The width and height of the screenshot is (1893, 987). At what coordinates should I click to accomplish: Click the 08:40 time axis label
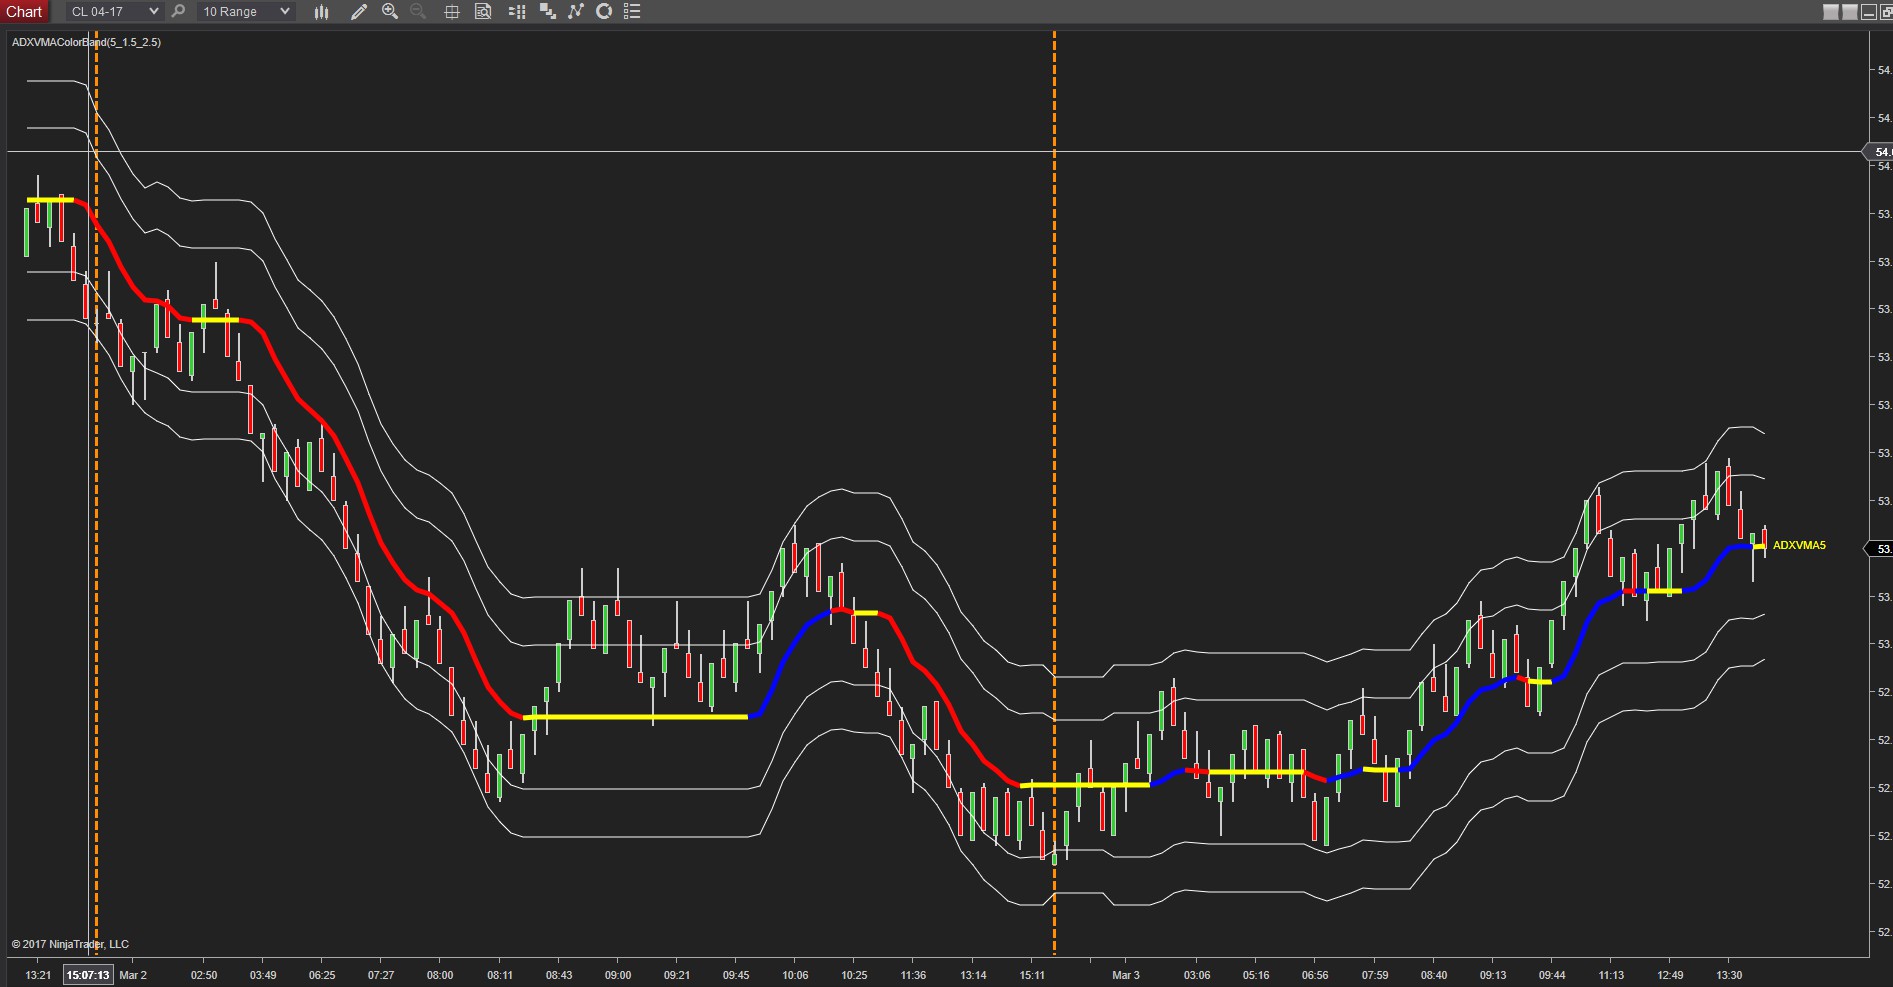tap(1434, 975)
